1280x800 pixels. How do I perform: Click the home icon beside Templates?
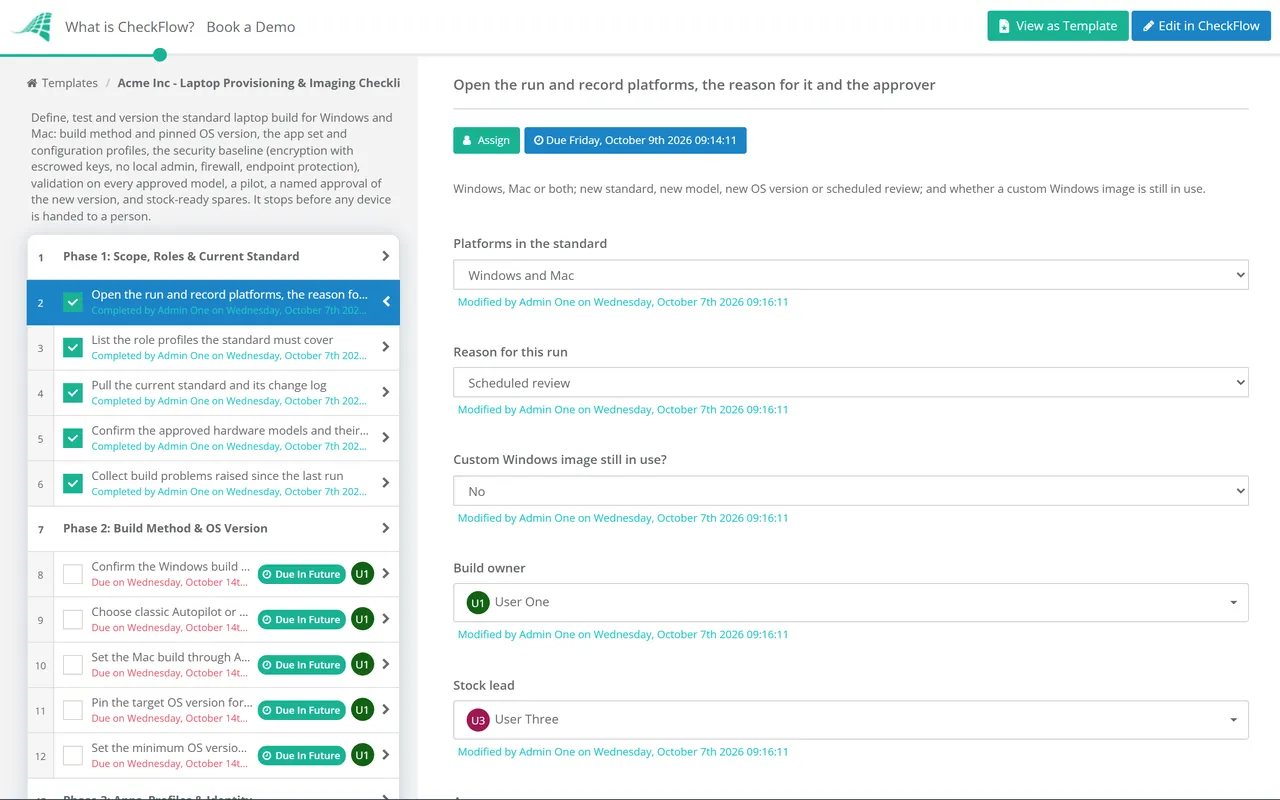point(32,83)
